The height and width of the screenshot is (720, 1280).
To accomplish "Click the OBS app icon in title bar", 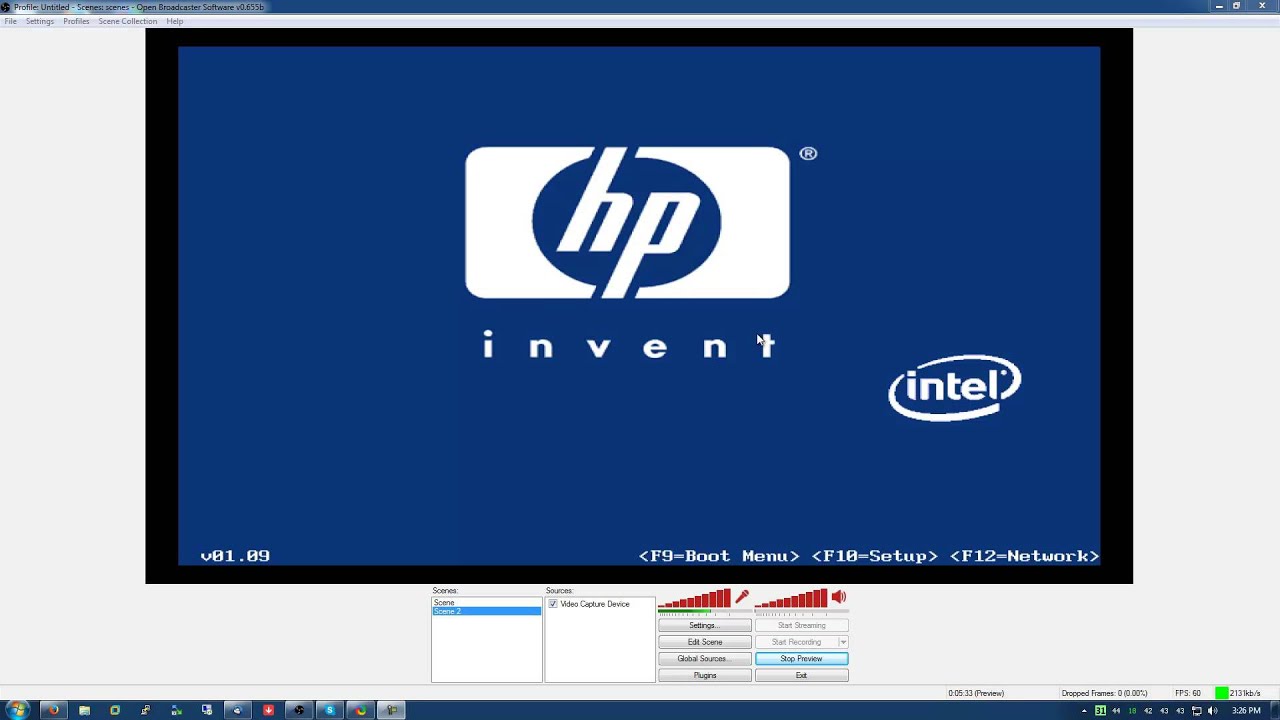I will [6, 7].
